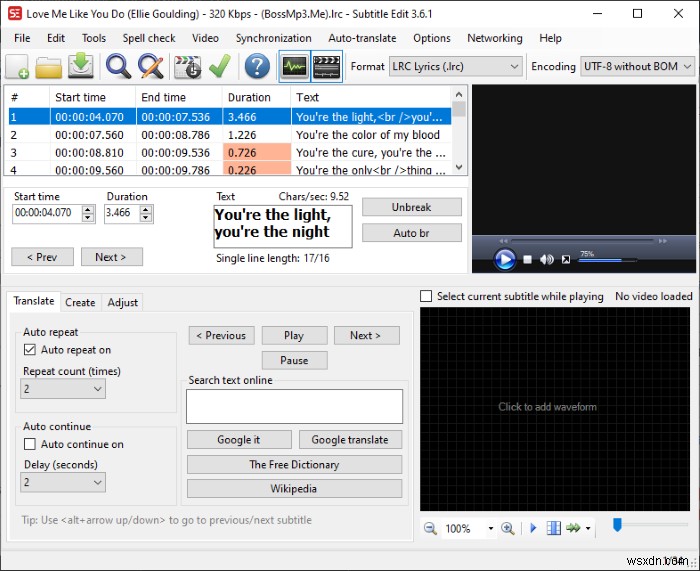The width and height of the screenshot is (700, 571).
Task: Open the Spell check menu
Action: (x=149, y=38)
